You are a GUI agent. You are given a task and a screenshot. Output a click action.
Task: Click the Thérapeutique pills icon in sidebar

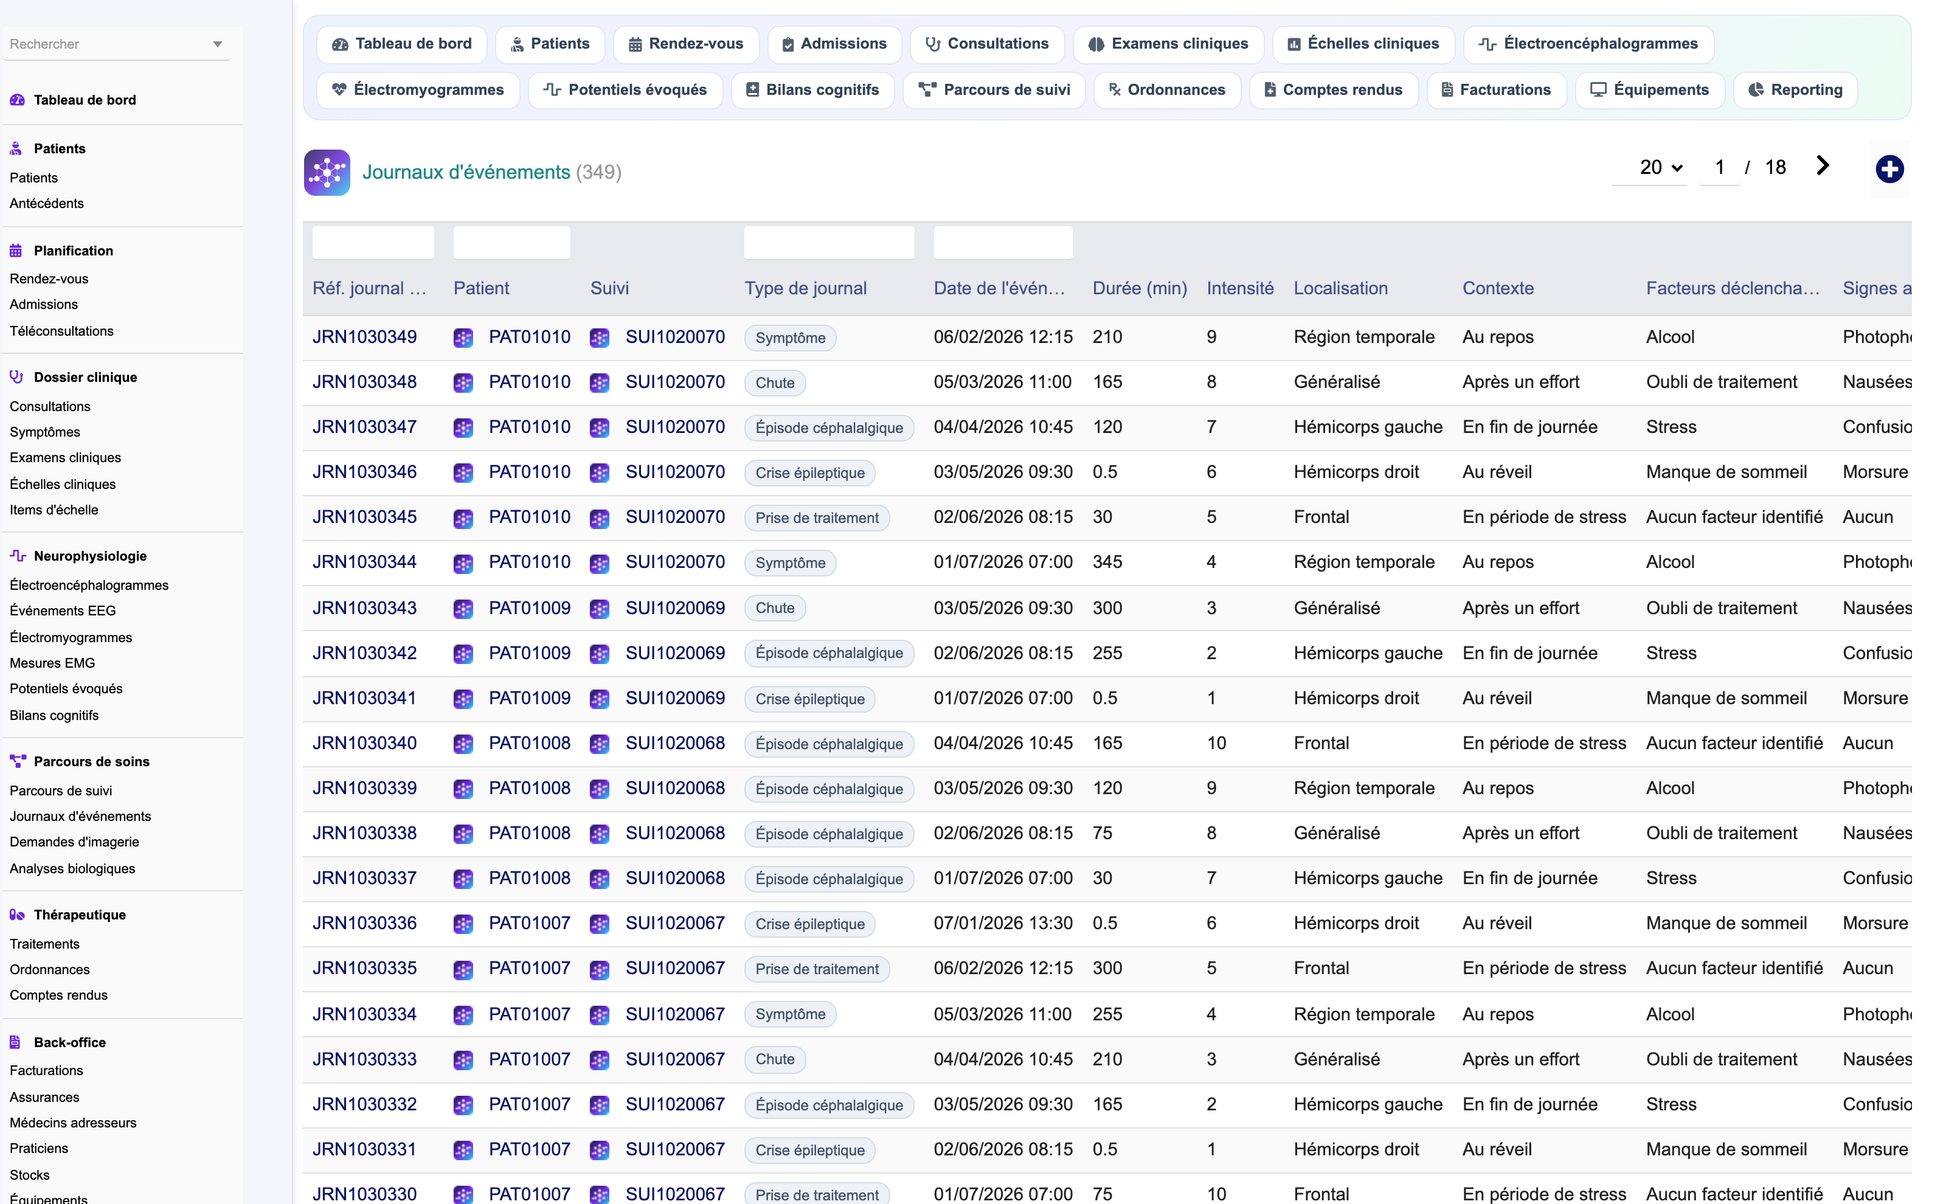17,915
